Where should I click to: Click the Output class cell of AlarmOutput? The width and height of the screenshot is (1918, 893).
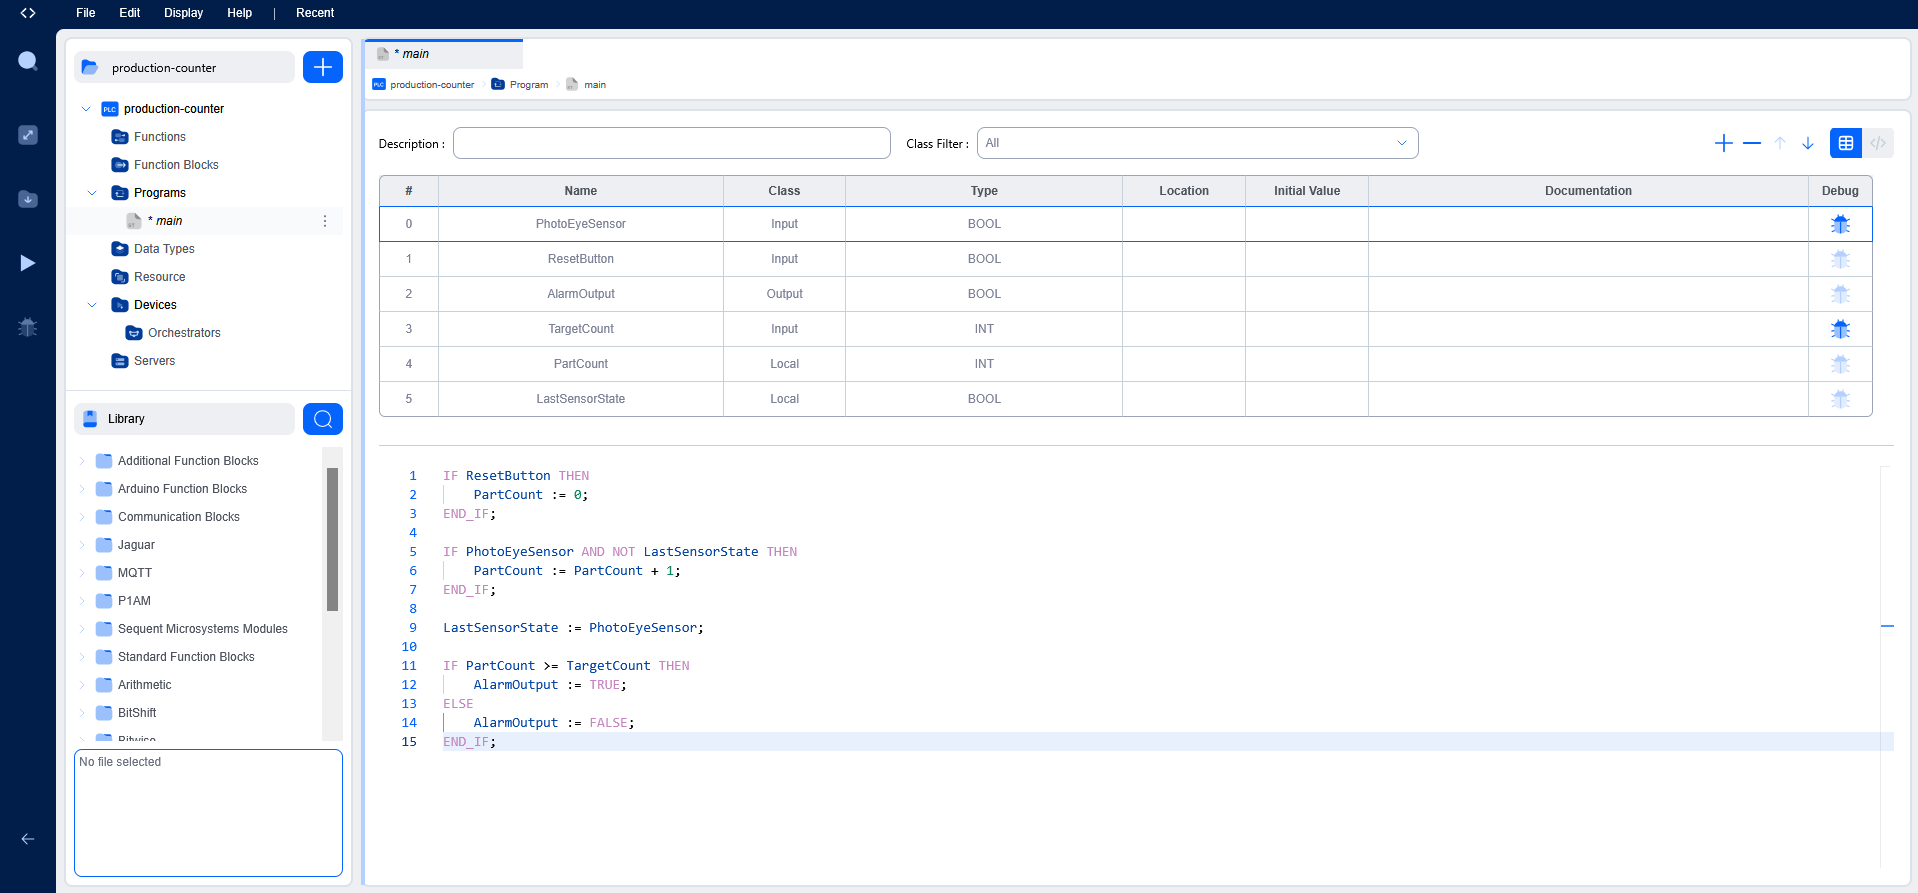point(784,294)
